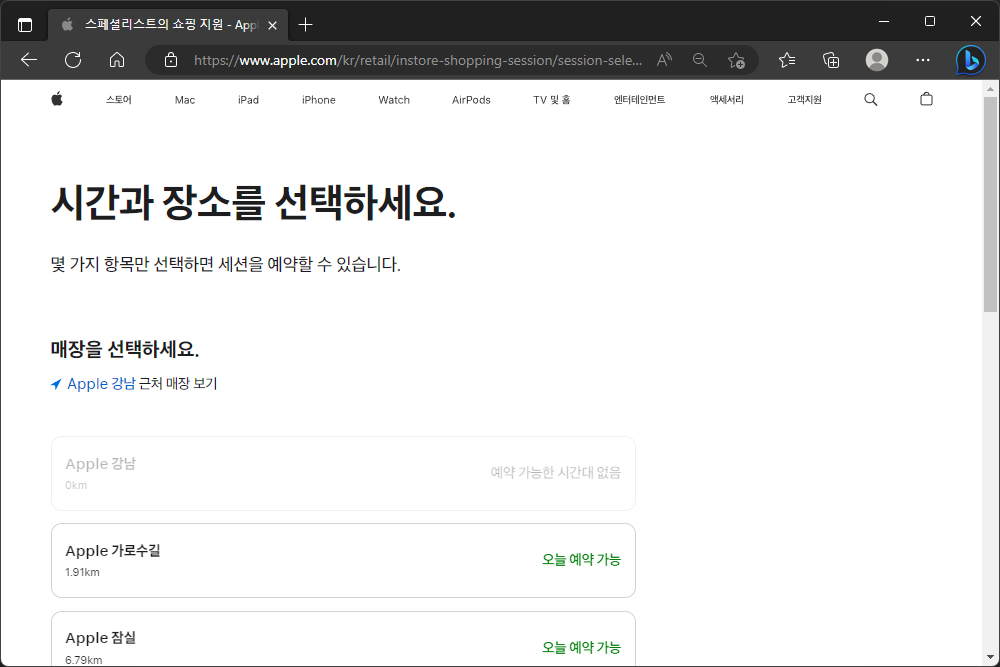Screen dimensions: 1000x667
Task: Click the 시간과 장소를 선택하세요 heading
Action: pos(253,203)
